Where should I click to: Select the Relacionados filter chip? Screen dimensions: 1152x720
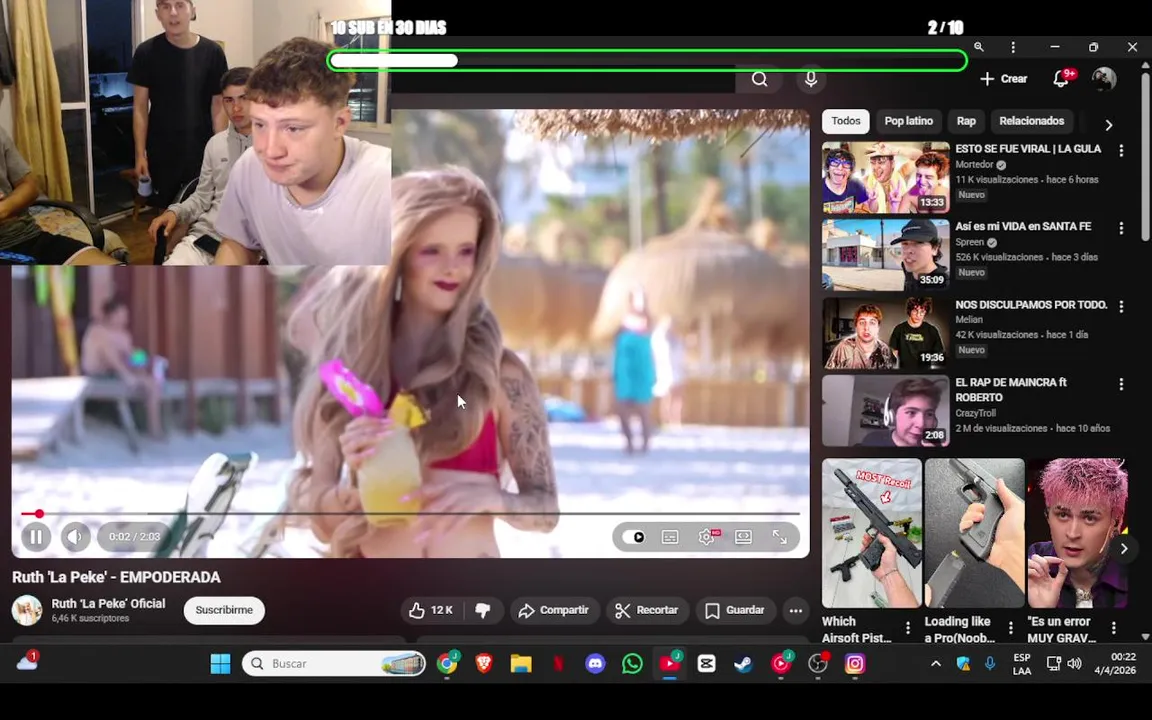tap(1032, 121)
